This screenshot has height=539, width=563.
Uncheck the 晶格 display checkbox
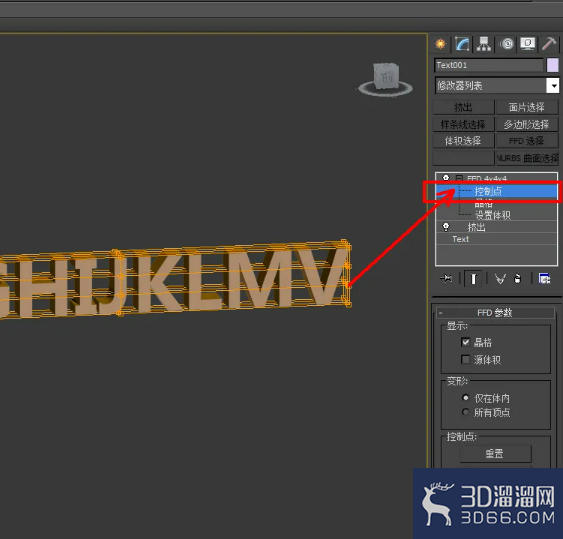(465, 342)
